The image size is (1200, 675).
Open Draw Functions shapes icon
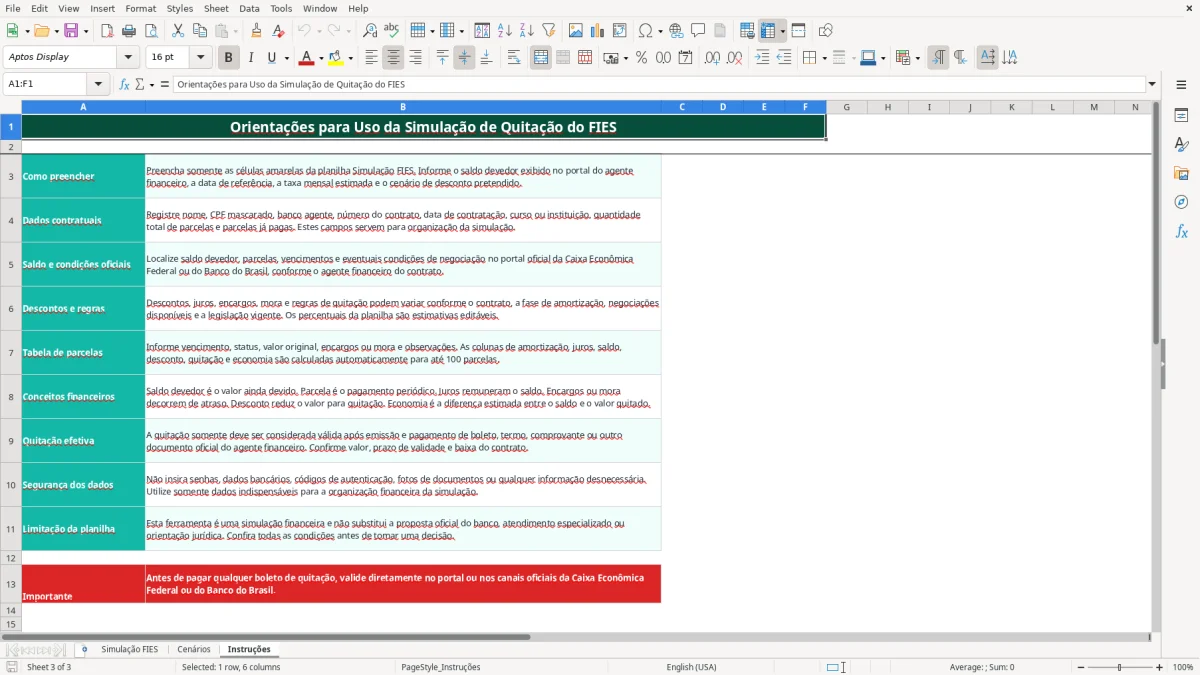pyautogui.click(x=826, y=31)
